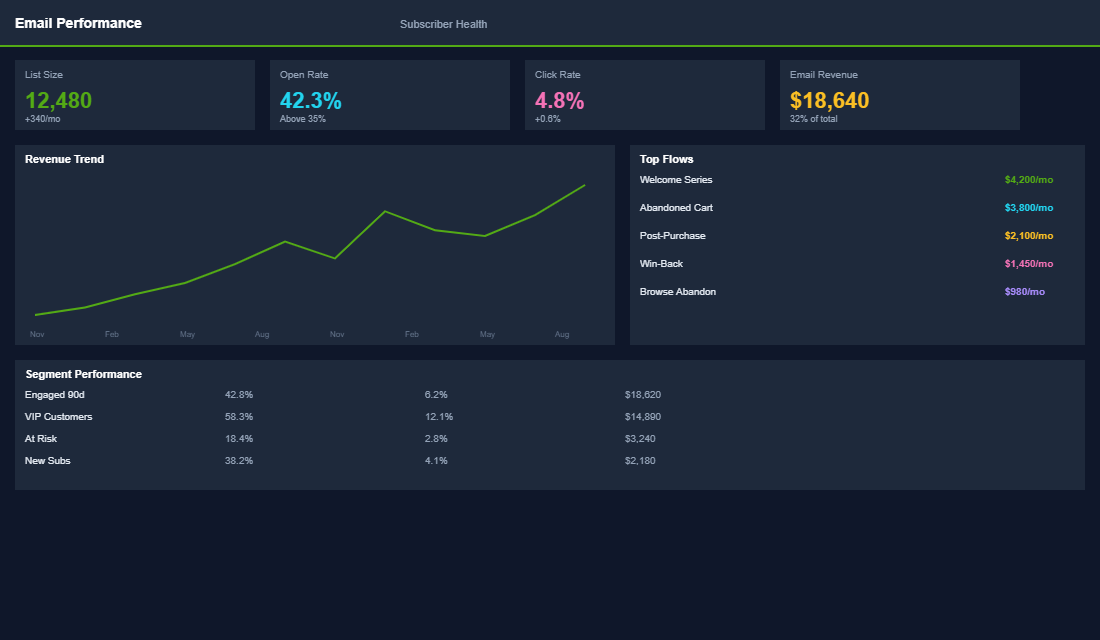Open the Welcome Series flow
This screenshot has height=640, width=1100.
[x=676, y=179]
